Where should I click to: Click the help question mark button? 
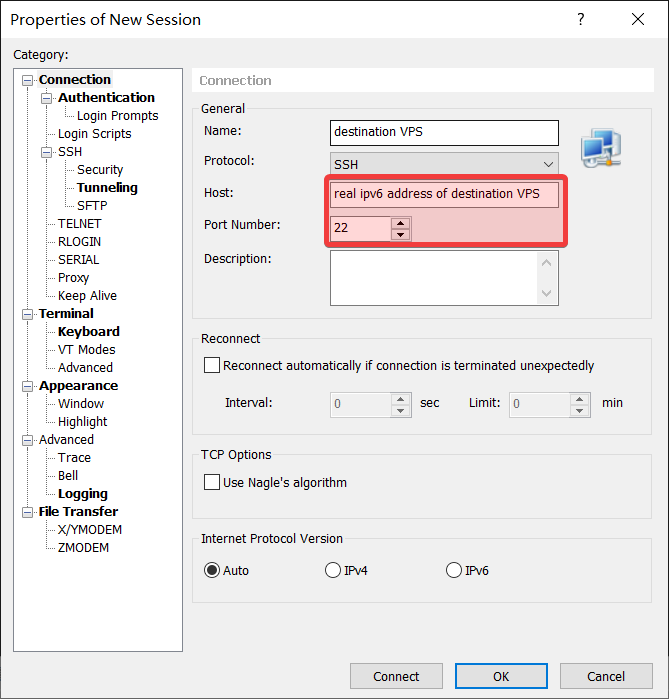point(582,20)
